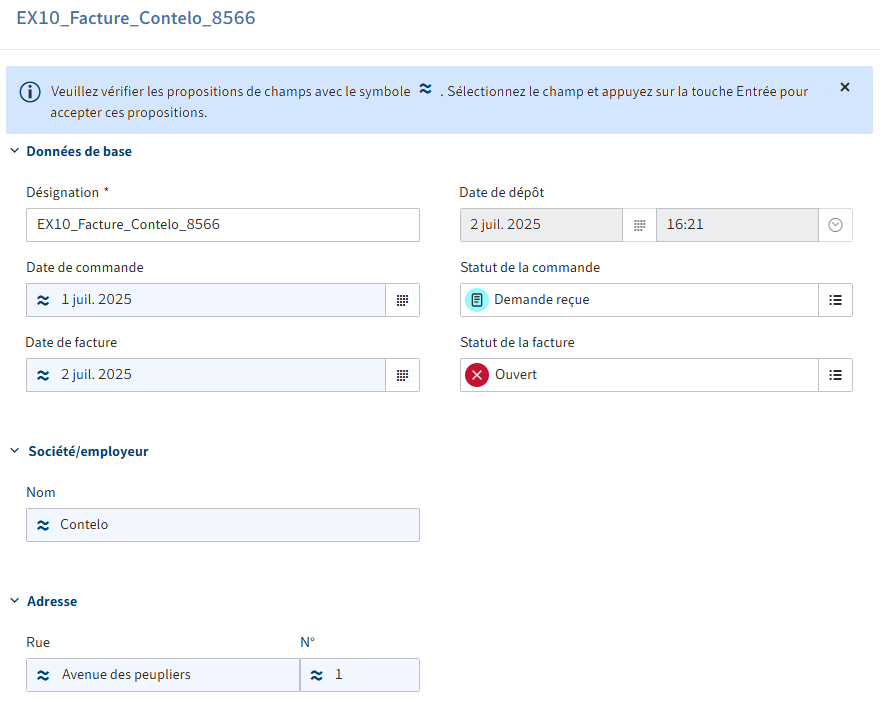Screen dimensions: 880x702
Task: Collapse the Données de base section
Action: tap(15, 151)
